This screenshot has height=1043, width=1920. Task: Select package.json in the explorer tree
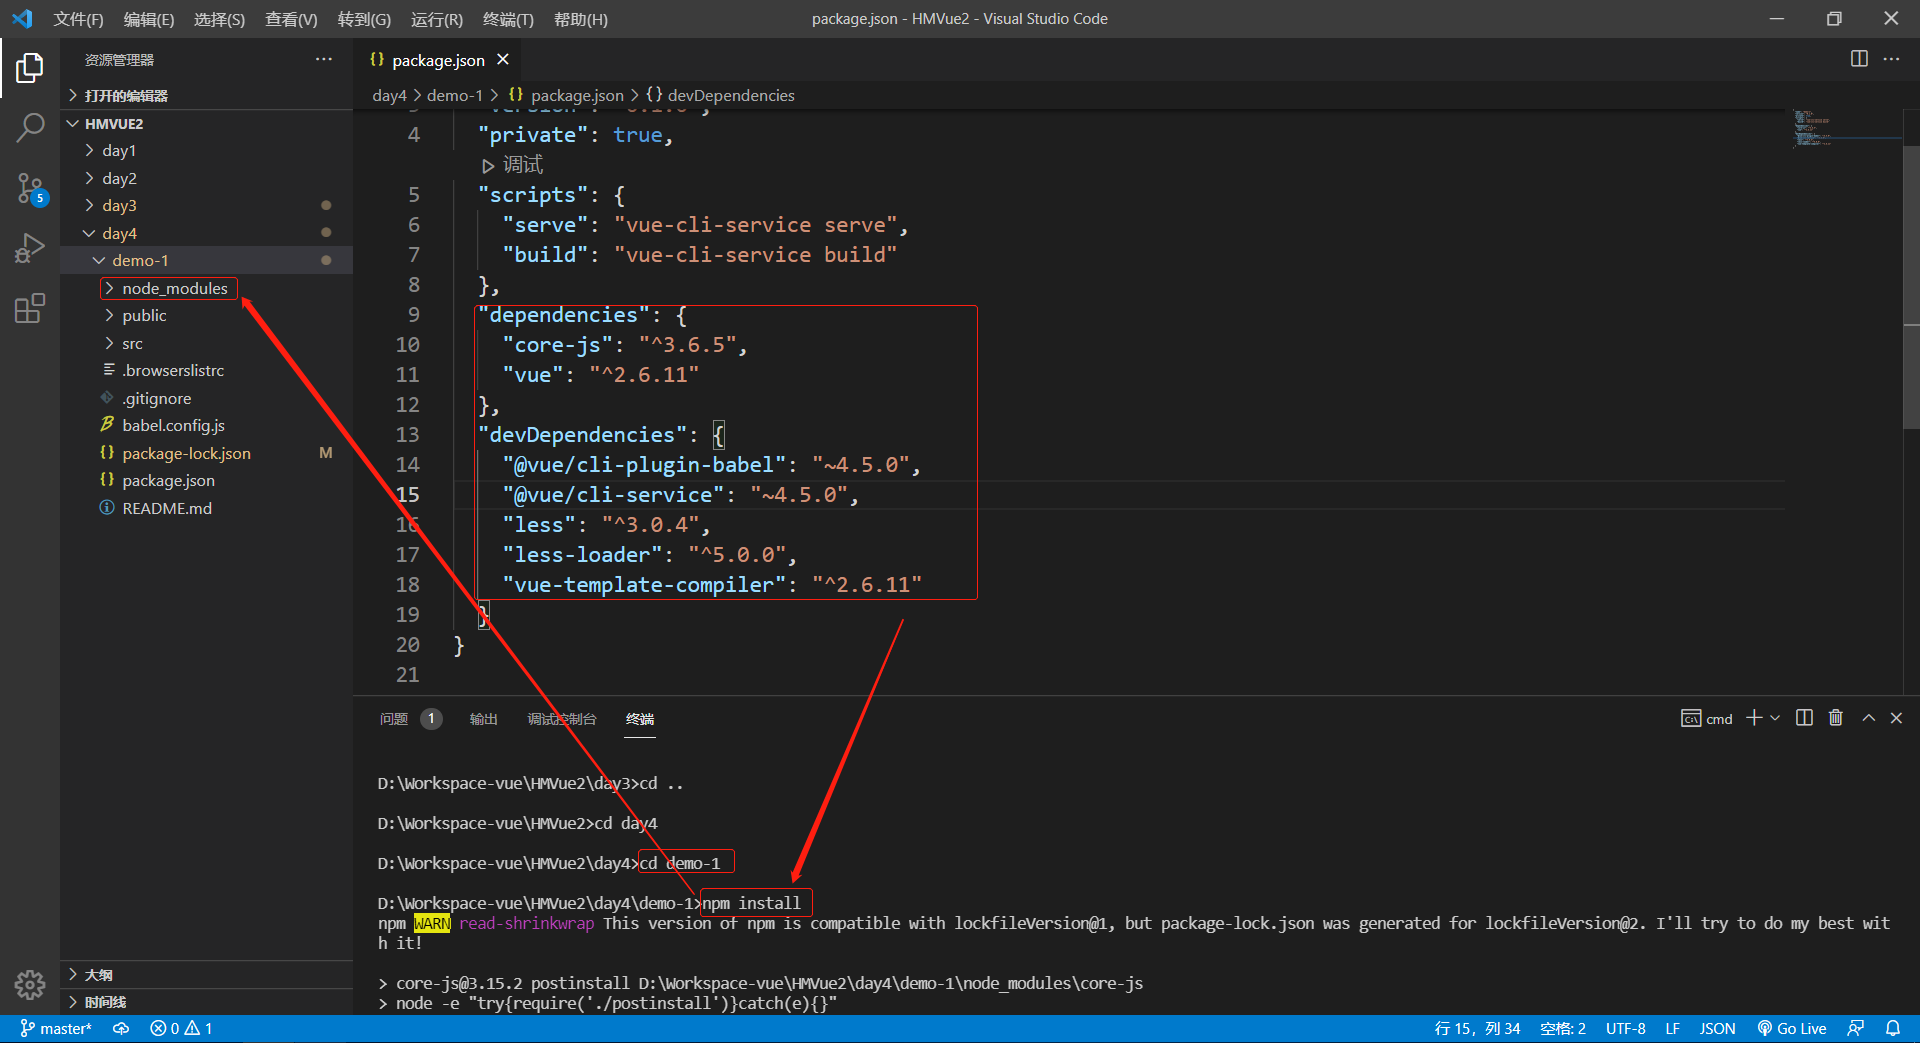pyautogui.click(x=207, y=481)
